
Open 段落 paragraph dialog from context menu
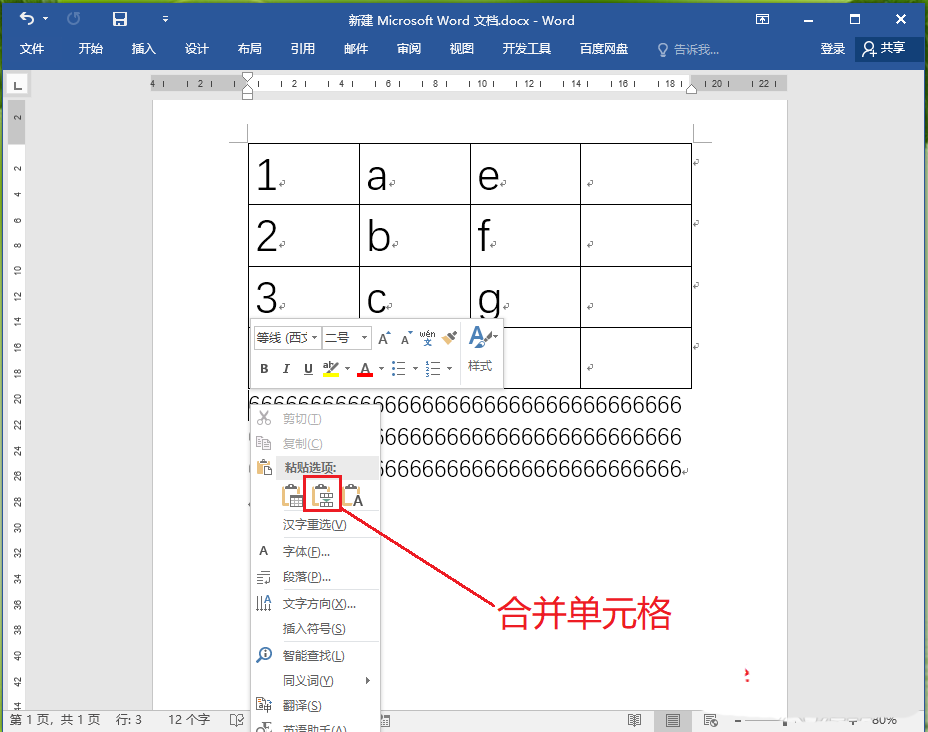tap(315, 577)
